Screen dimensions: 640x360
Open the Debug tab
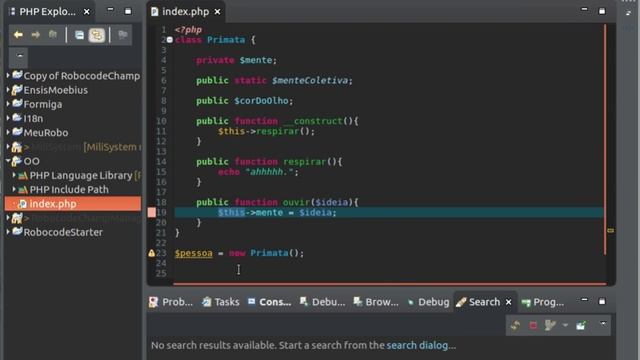click(x=428, y=302)
